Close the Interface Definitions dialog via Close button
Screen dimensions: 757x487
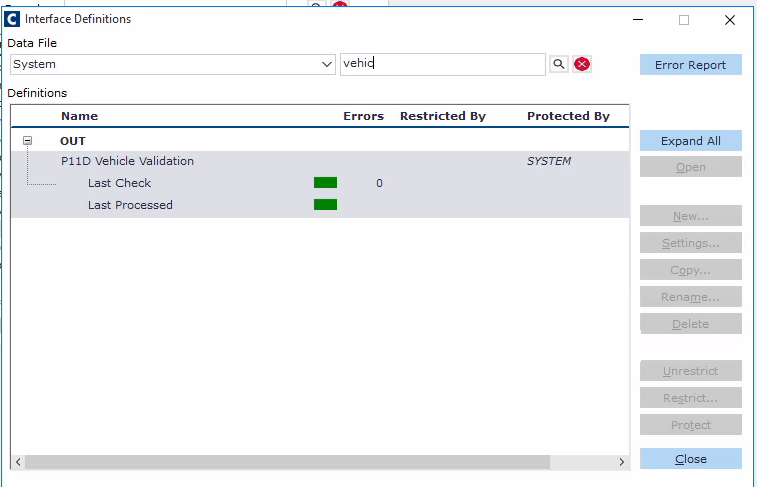(x=690, y=459)
